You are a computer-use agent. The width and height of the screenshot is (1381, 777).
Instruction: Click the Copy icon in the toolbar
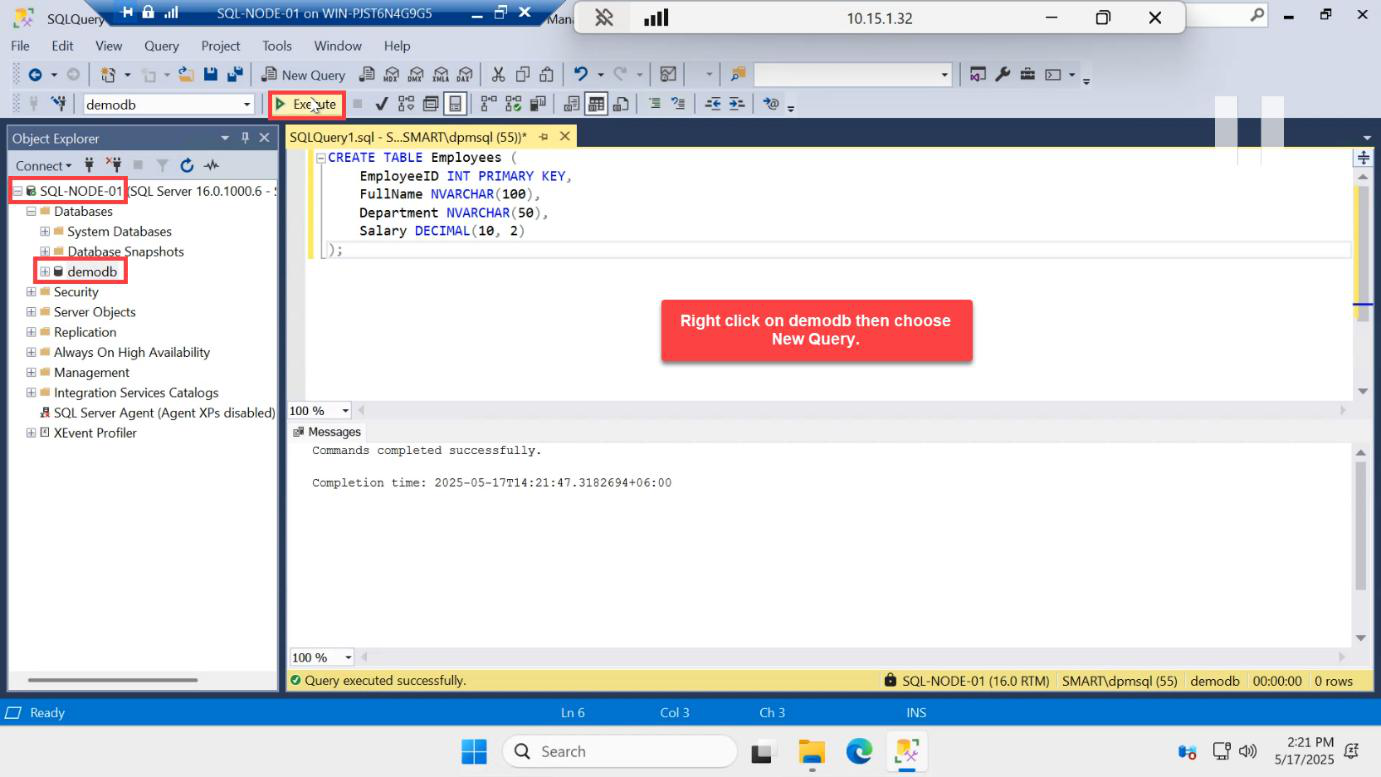point(522,74)
